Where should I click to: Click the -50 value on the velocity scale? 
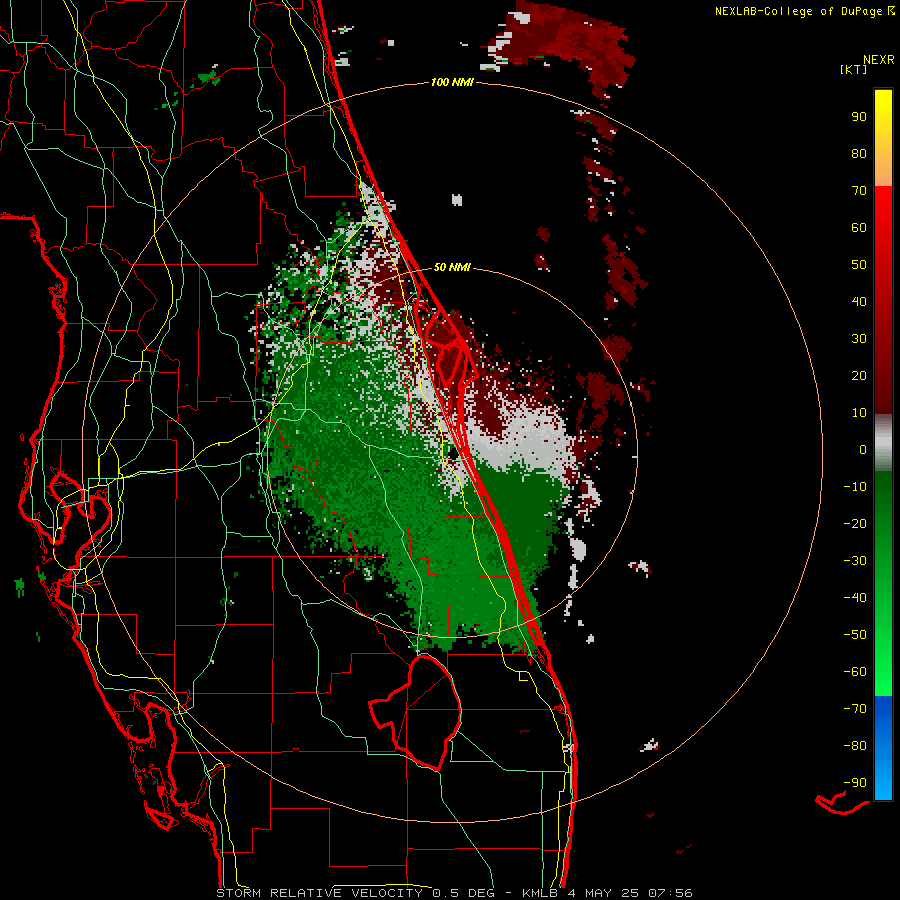855,635
